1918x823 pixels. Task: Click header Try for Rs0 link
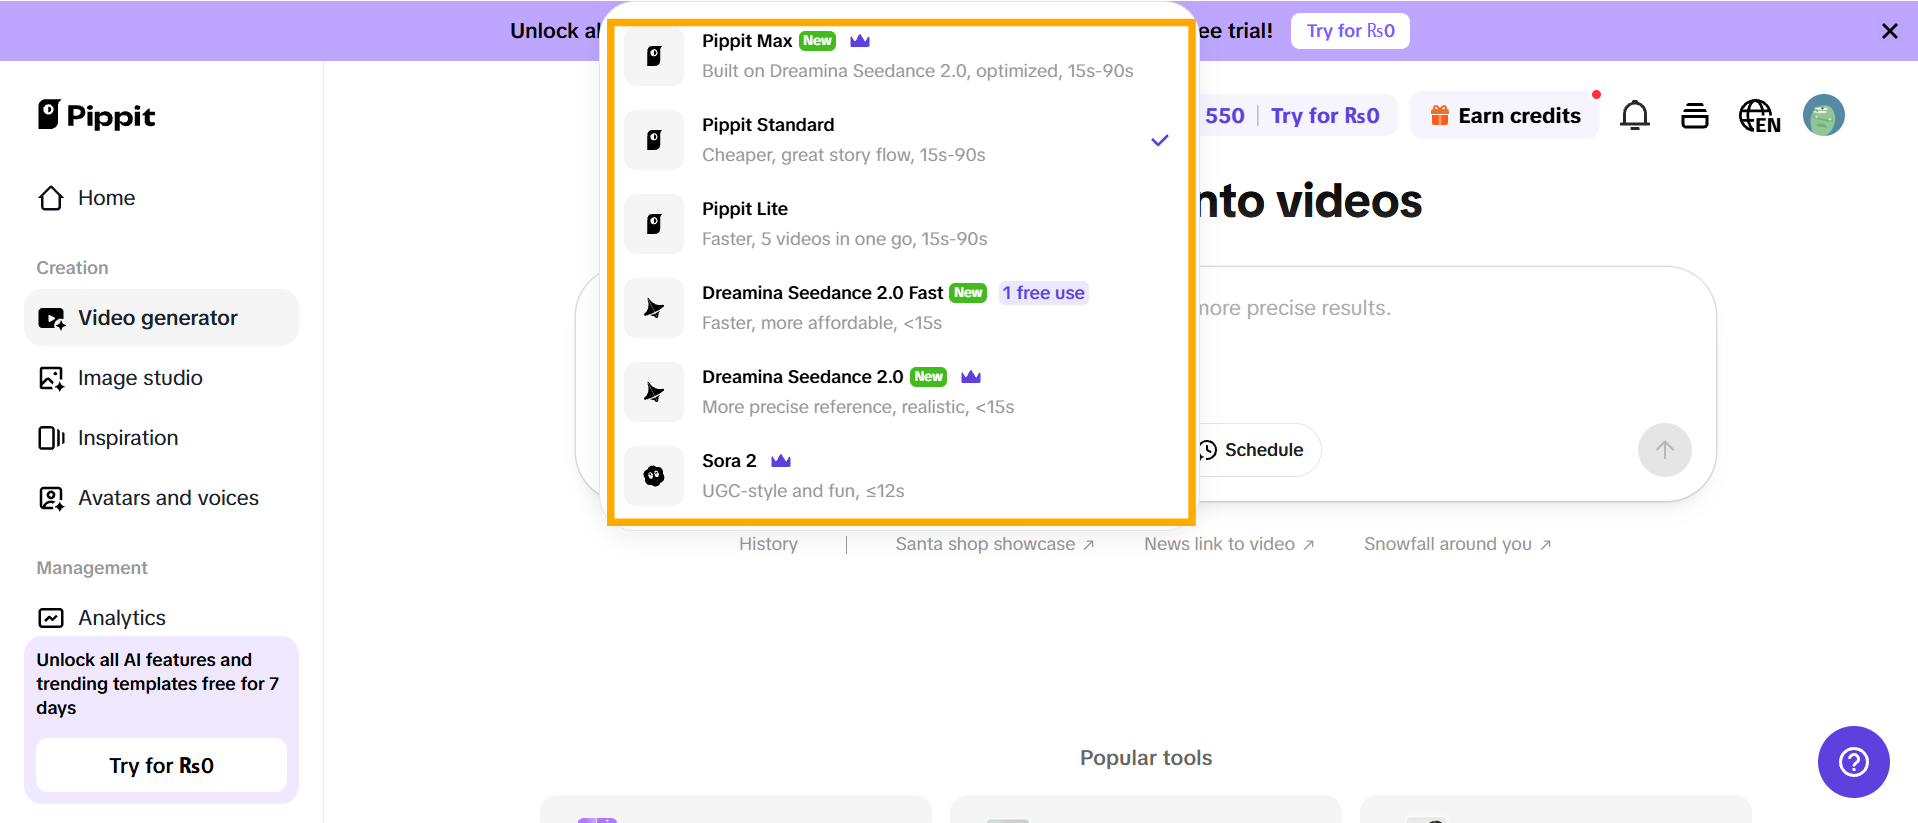(x=1325, y=116)
